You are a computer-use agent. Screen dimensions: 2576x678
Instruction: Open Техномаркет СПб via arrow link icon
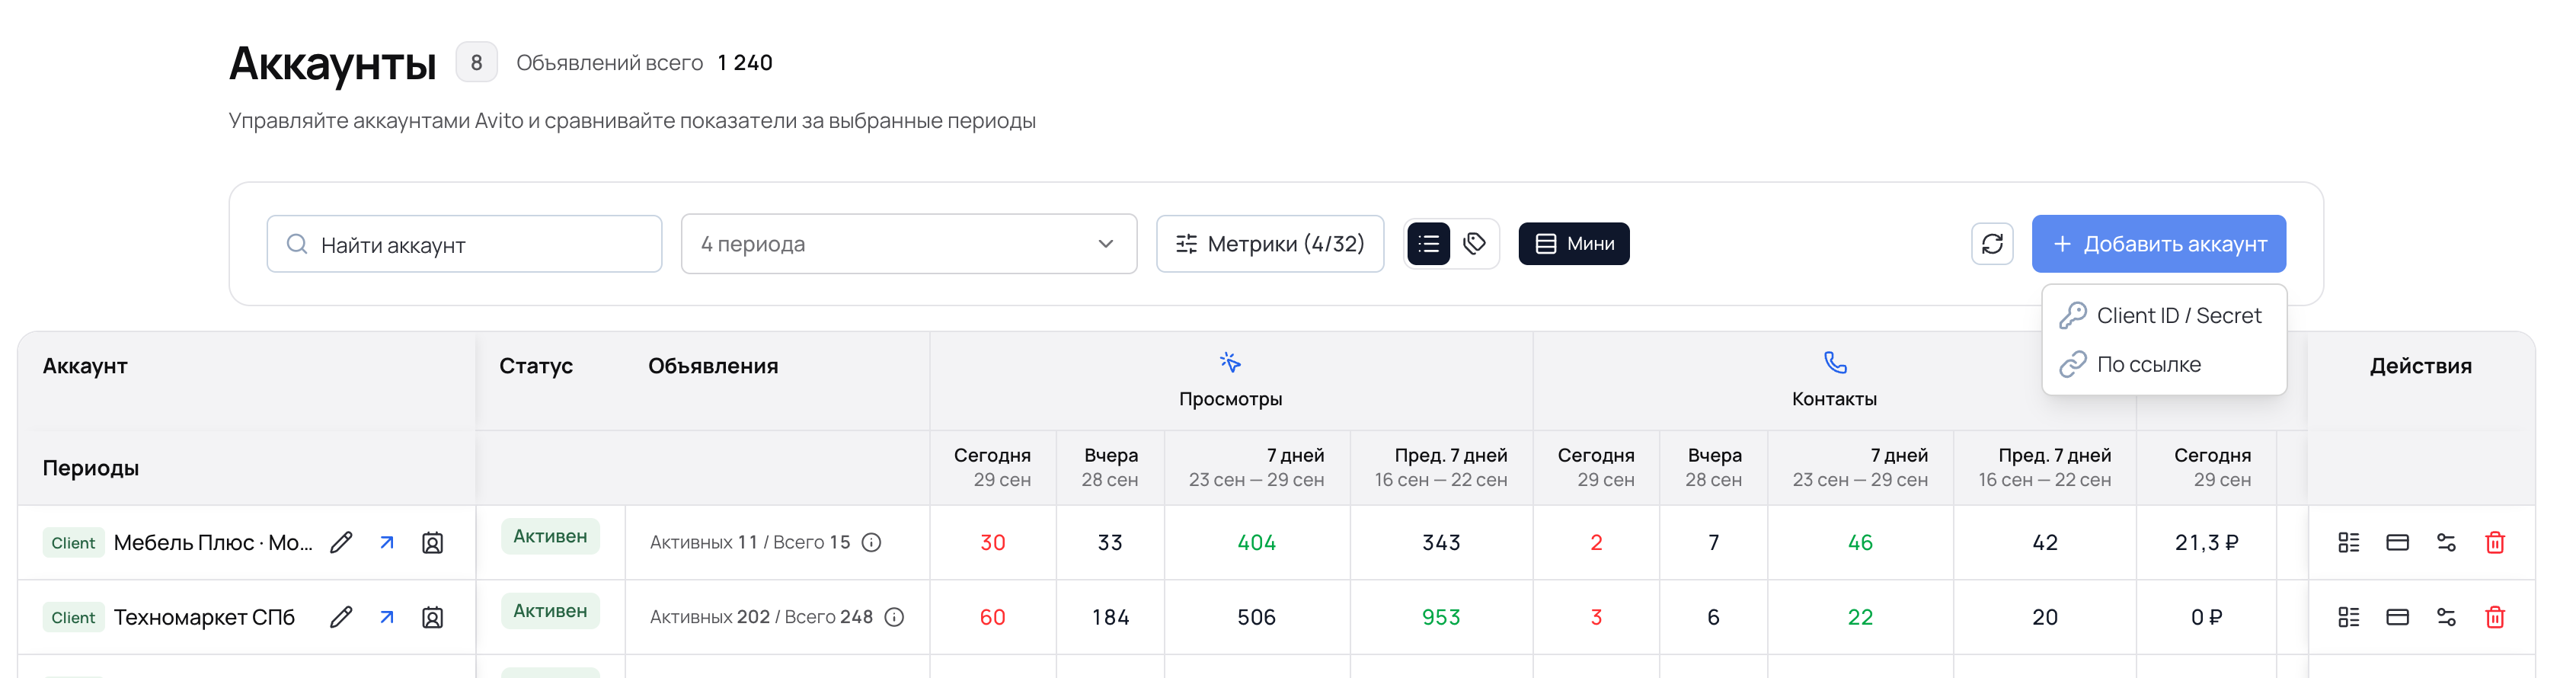pos(387,617)
